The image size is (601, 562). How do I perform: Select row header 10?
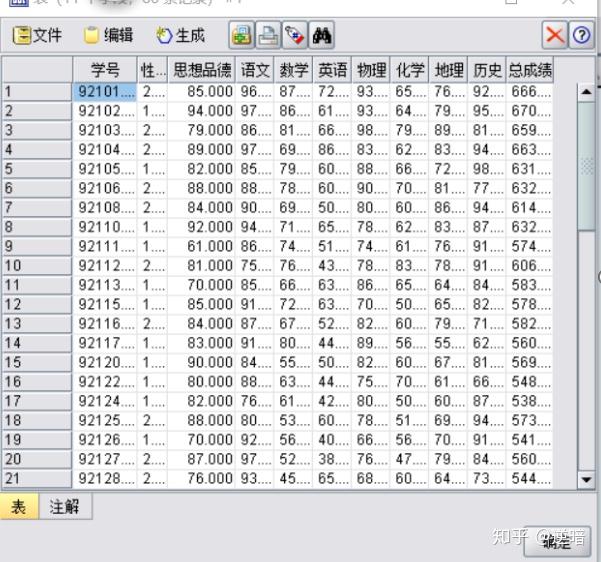pyautogui.click(x=37, y=266)
